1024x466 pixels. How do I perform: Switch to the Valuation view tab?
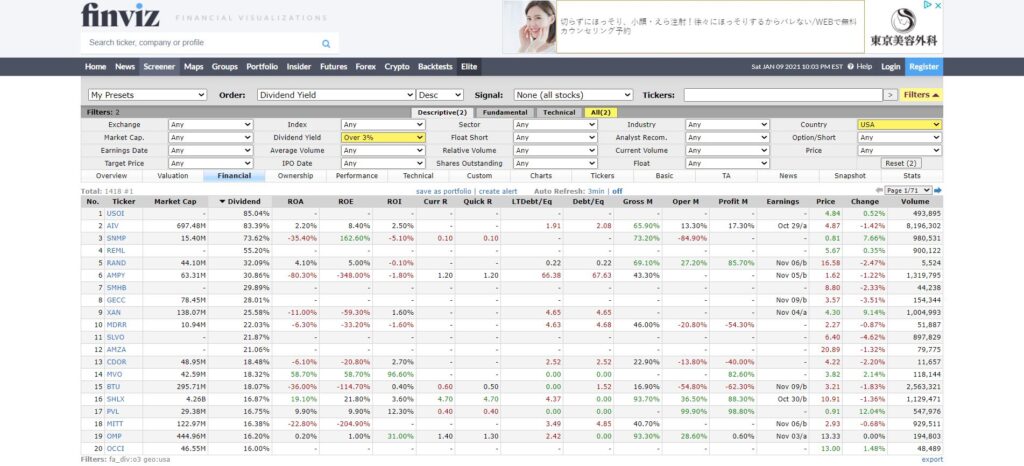pyautogui.click(x=172, y=176)
